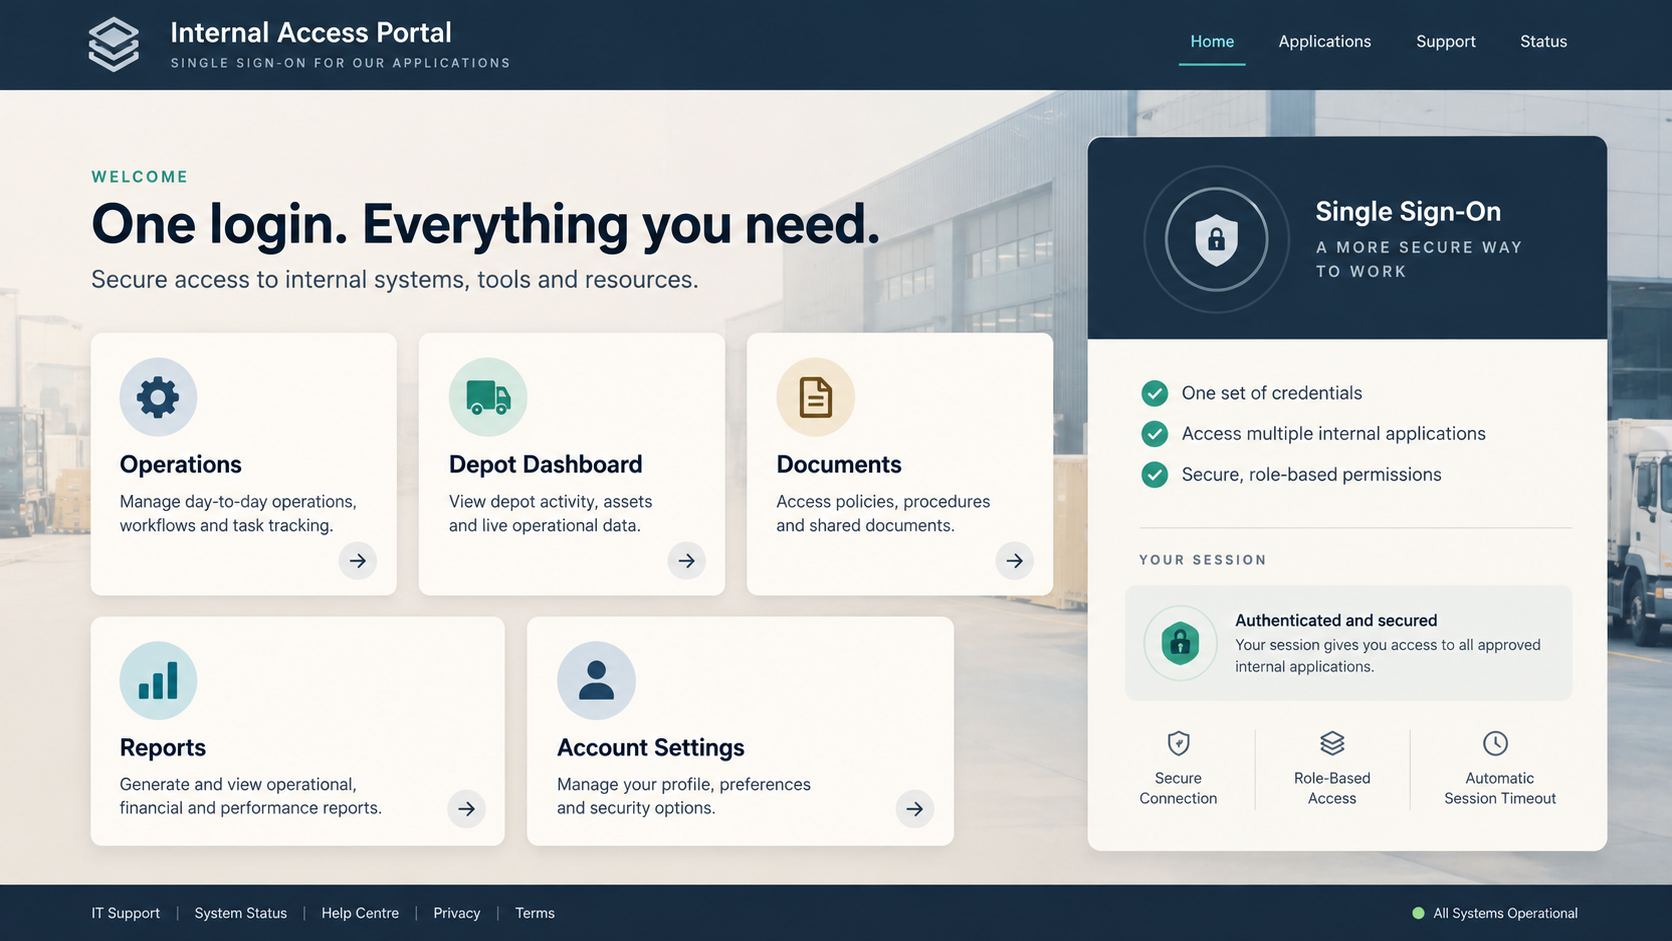Click the green padlock session icon

point(1180,643)
